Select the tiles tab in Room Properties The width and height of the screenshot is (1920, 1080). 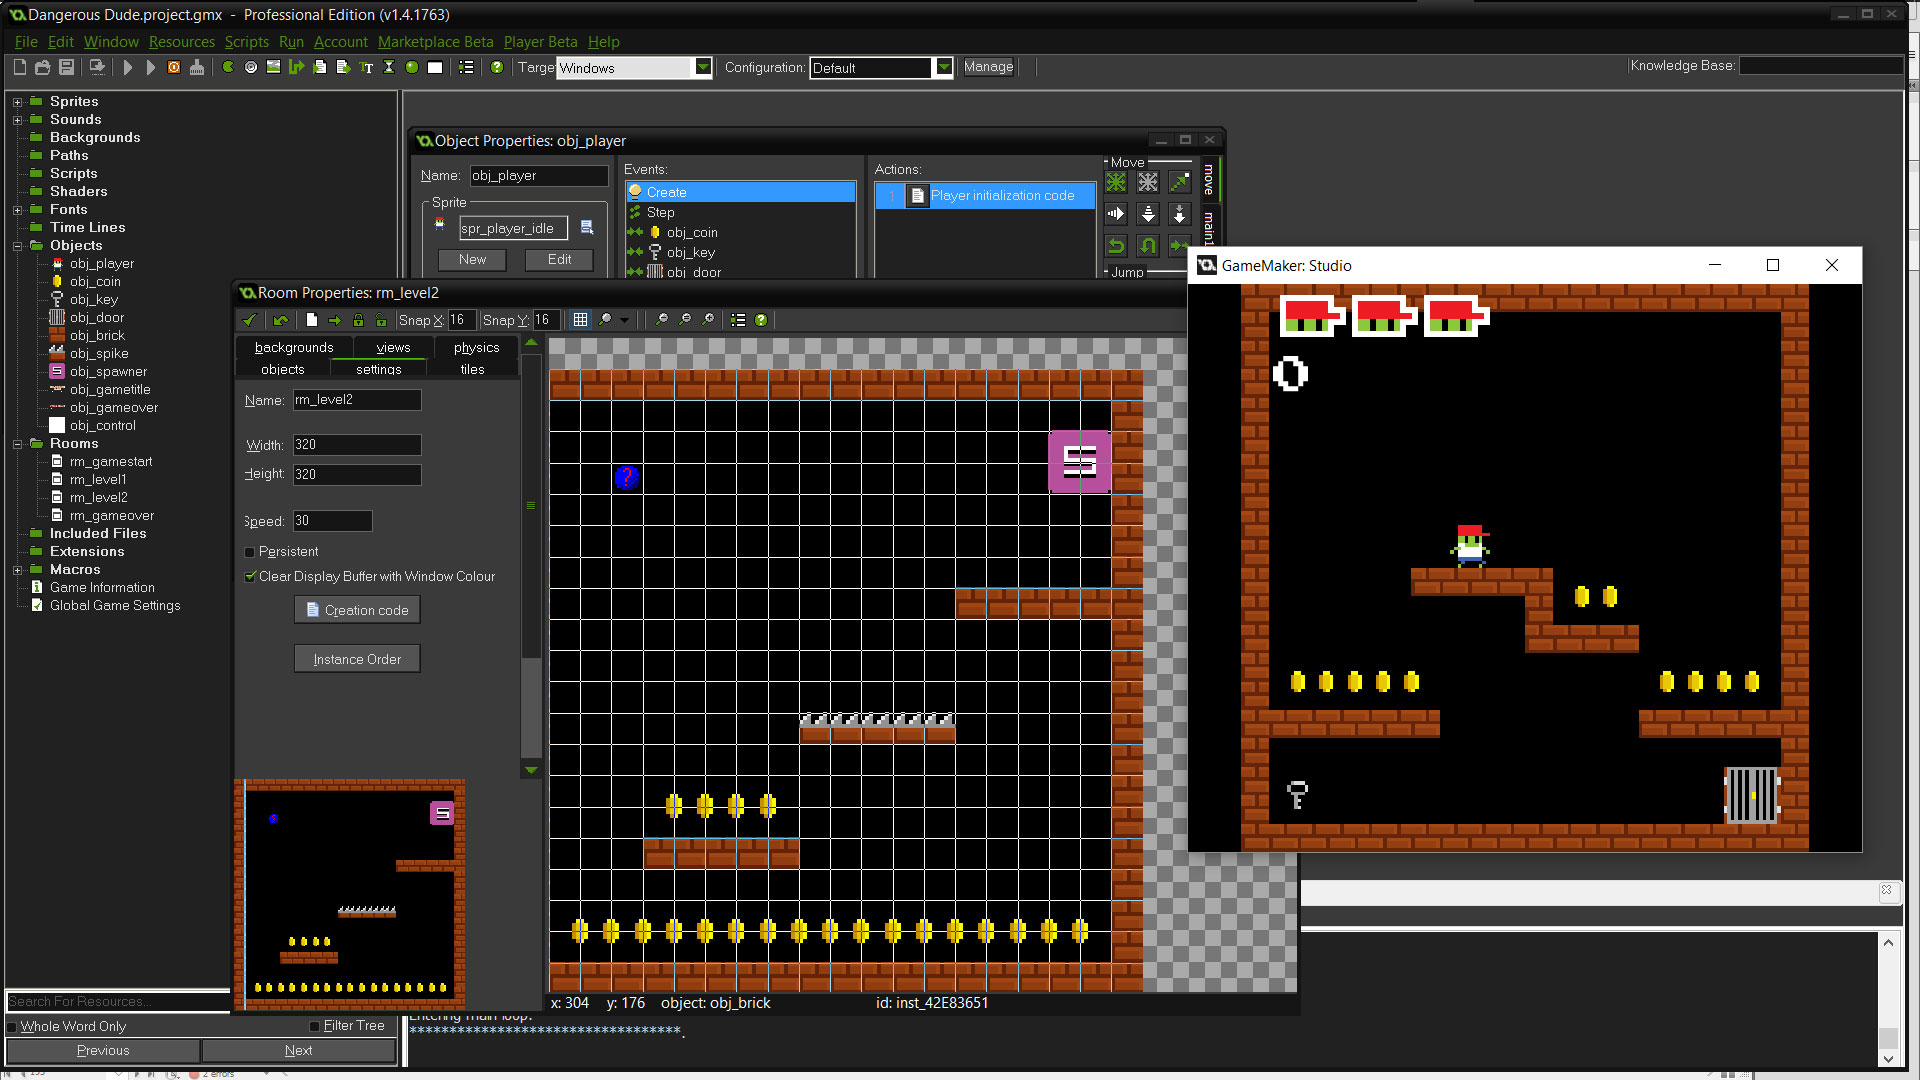click(x=471, y=369)
